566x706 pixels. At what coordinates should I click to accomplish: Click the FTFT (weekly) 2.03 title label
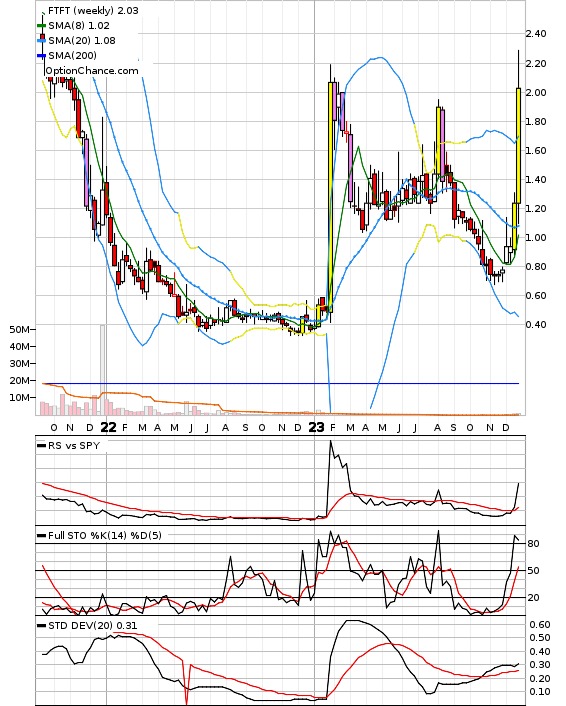pyautogui.click(x=93, y=10)
